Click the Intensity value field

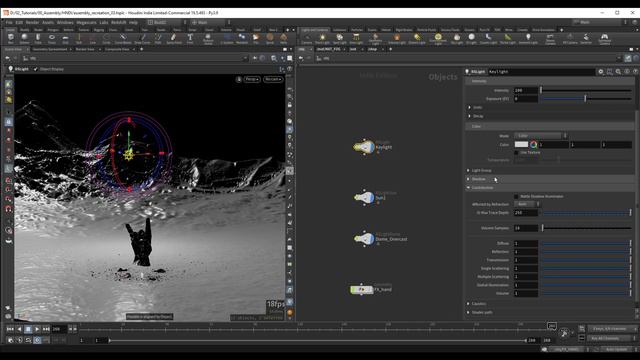[526, 90]
